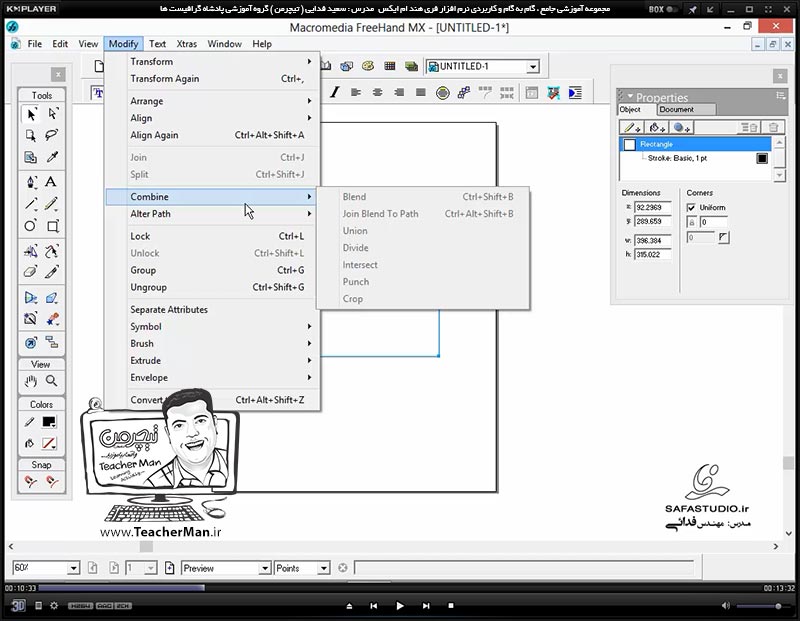Select the Subselect tool
Screen dimensions: 800x621
52,114
